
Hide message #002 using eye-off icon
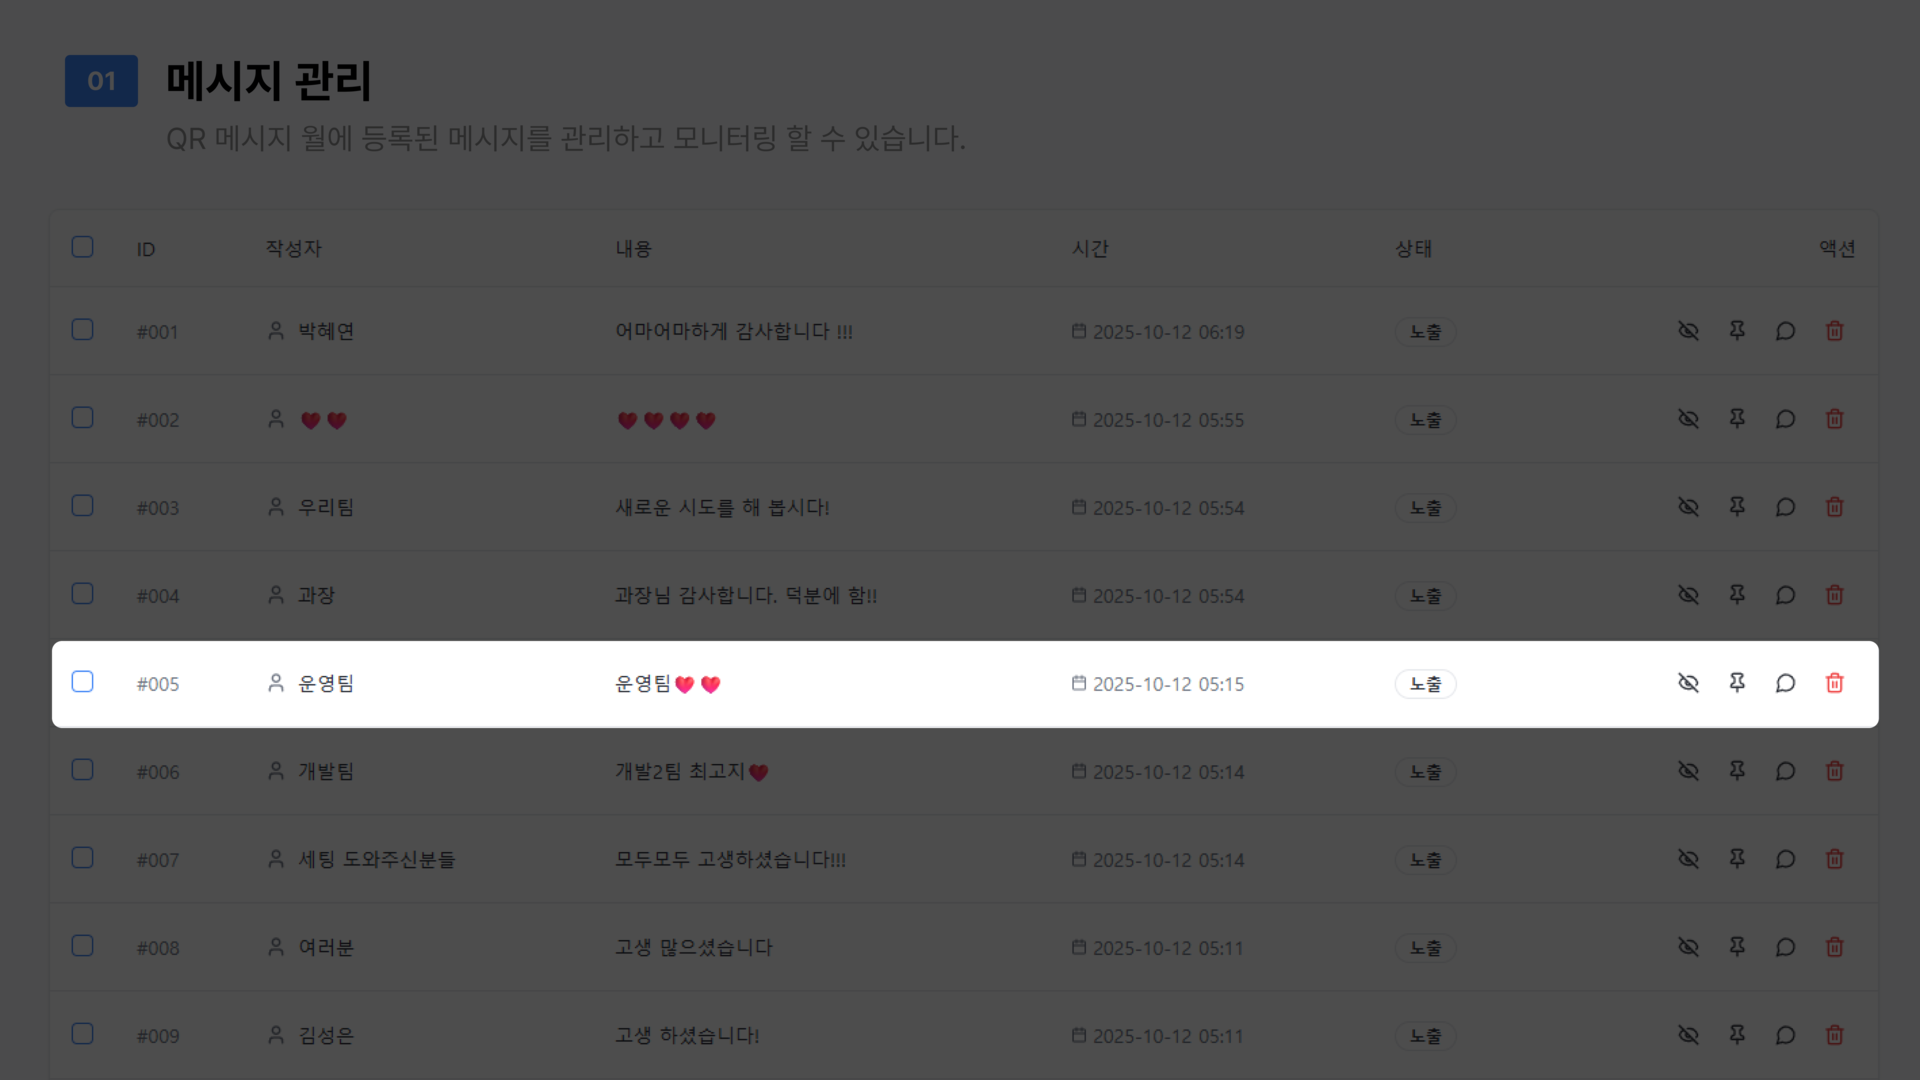1688,419
